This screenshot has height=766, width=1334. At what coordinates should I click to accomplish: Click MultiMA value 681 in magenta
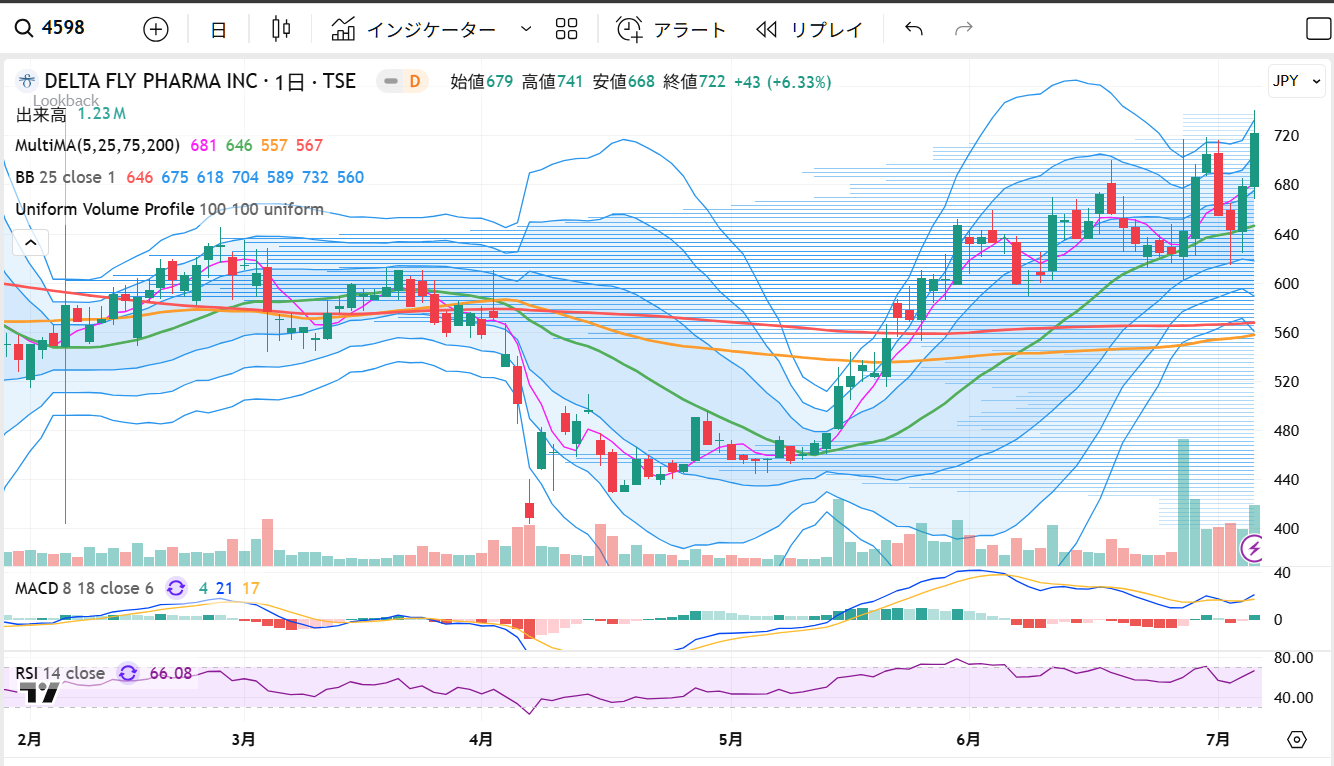(203, 145)
